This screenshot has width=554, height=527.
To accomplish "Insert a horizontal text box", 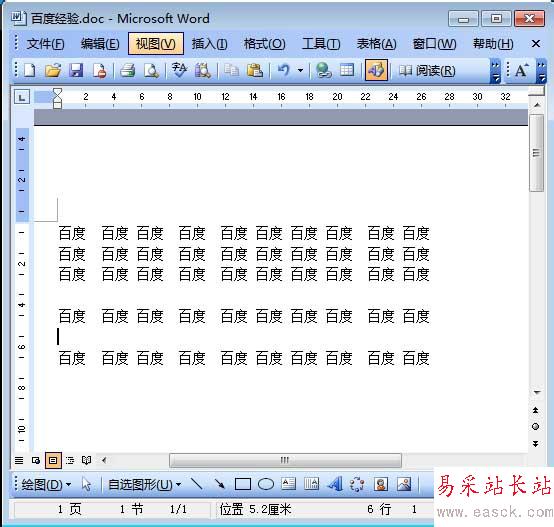I will tap(288, 484).
